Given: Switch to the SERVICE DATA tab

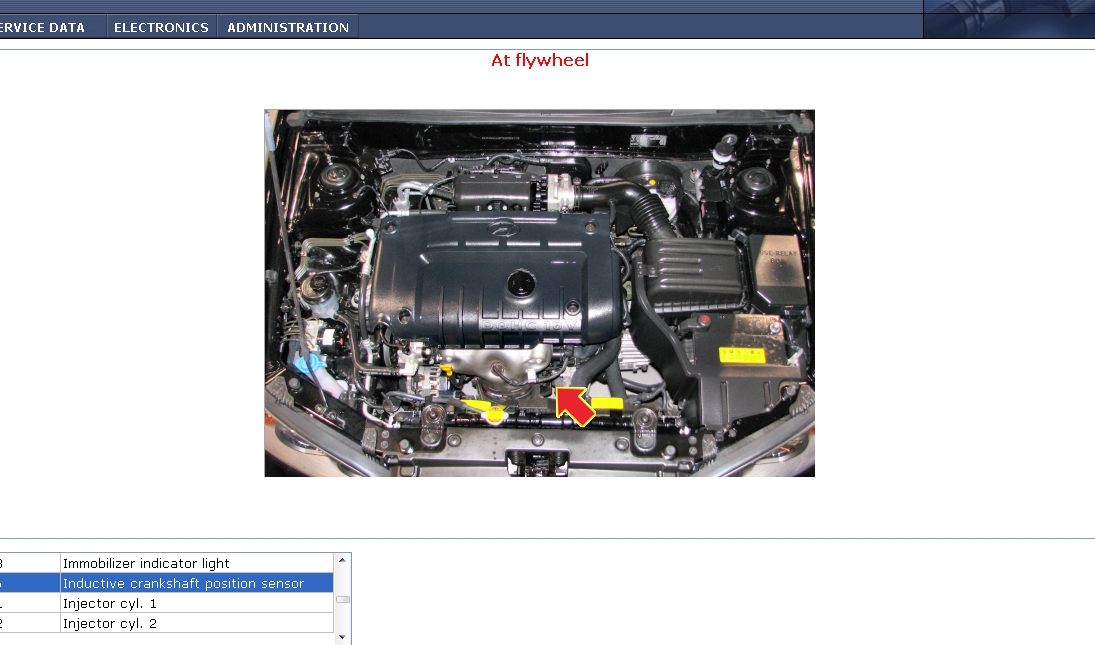Looking at the screenshot, I should [x=43, y=27].
